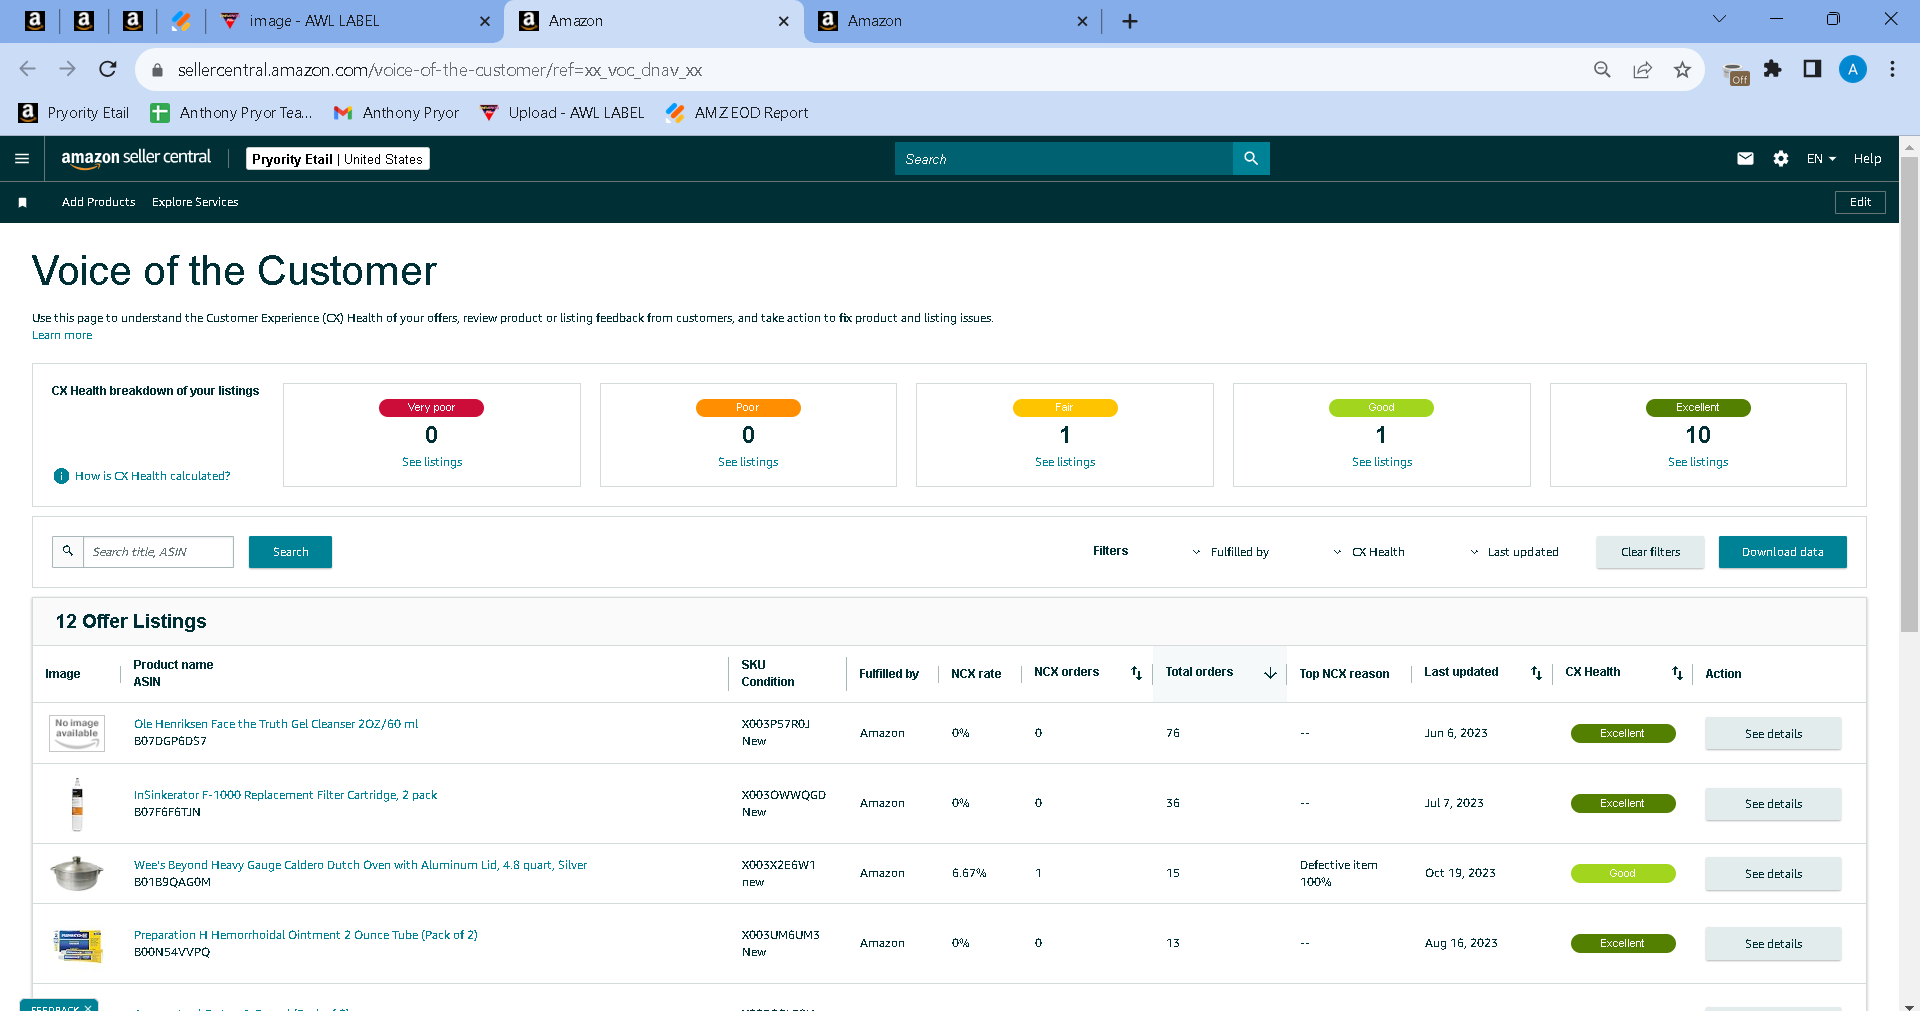Click the search magnifier button in header
The image size is (1920, 1011).
click(x=1251, y=159)
